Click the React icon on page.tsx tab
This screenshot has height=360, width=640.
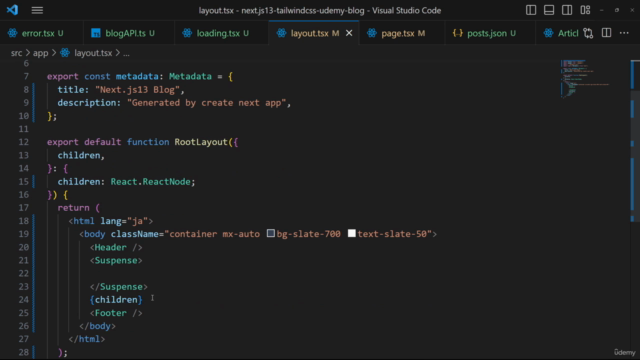click(x=371, y=33)
